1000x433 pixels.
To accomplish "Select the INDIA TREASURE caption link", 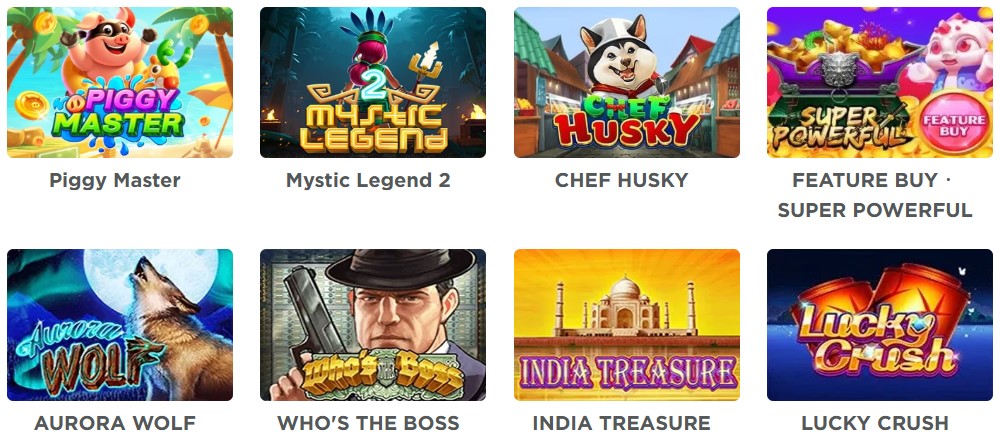I will pyautogui.click(x=622, y=422).
